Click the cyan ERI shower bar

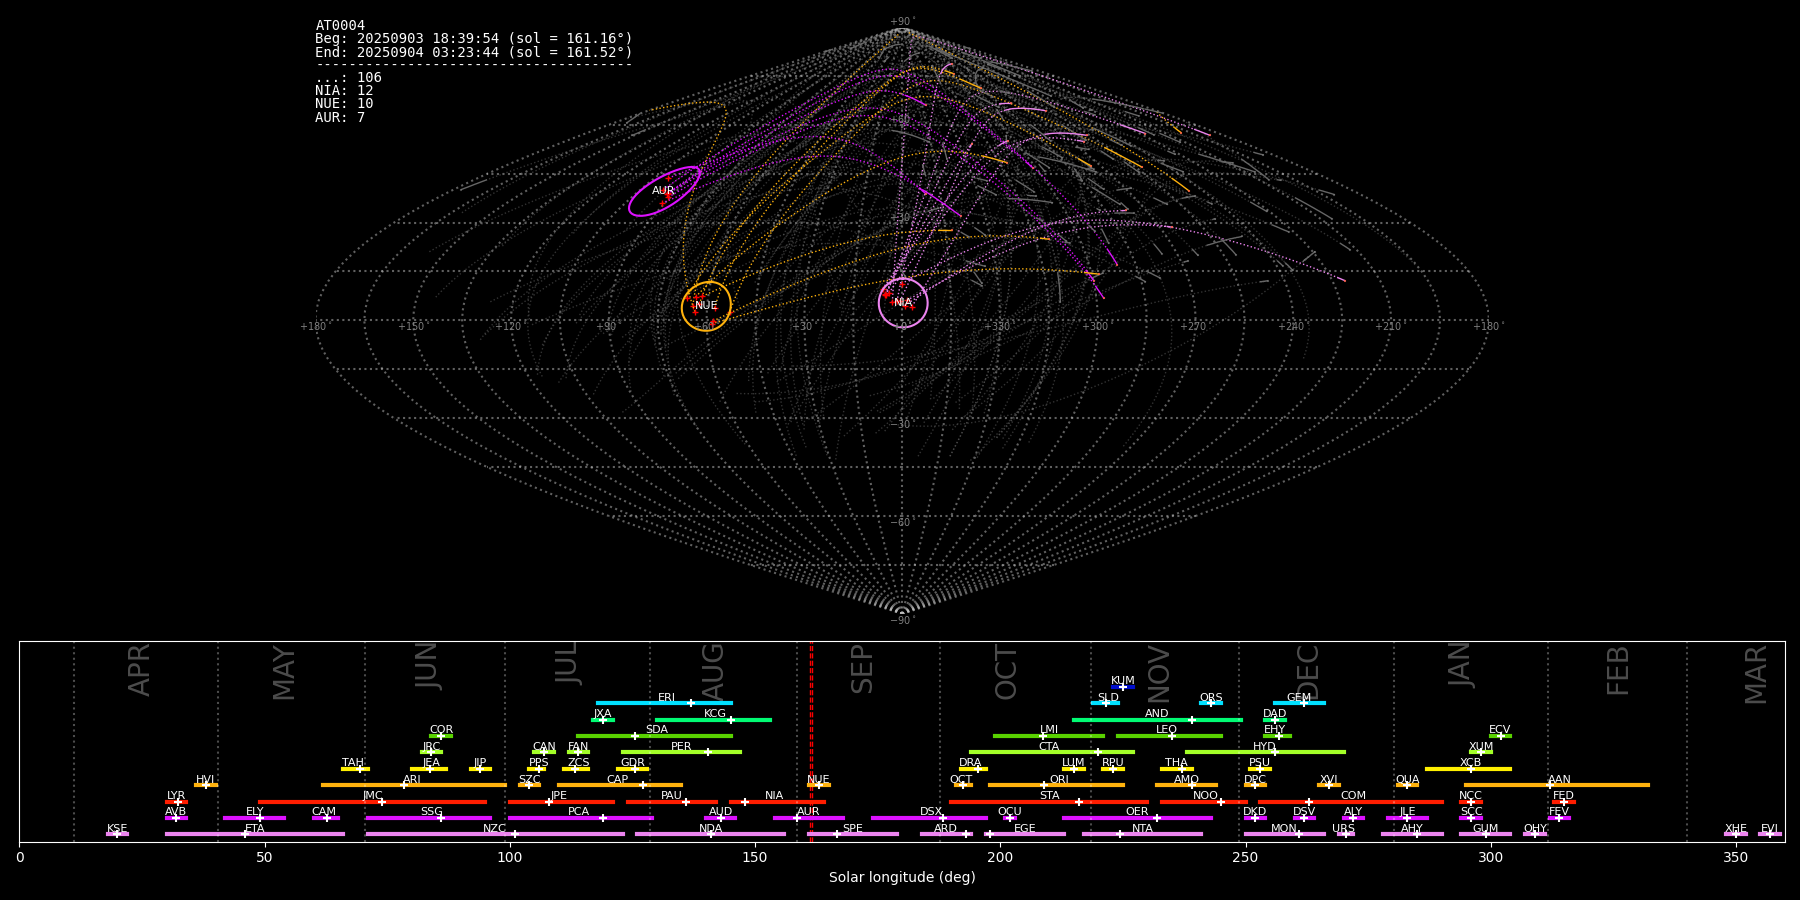click(x=664, y=703)
